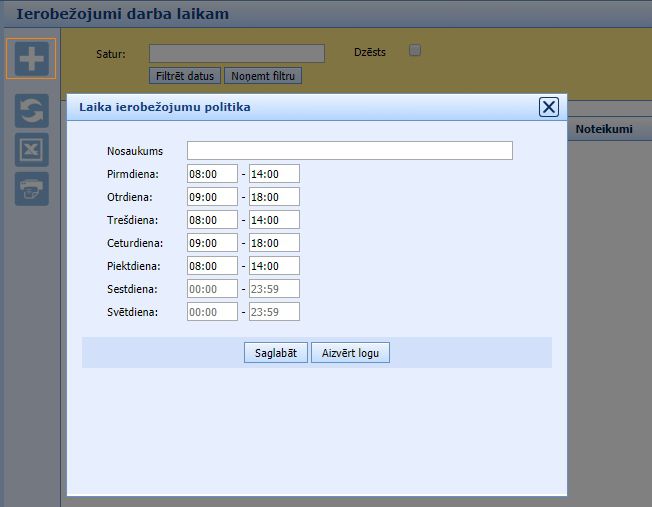Click the Satur filter input field
Image resolution: width=652 pixels, height=507 pixels.
pyautogui.click(x=237, y=54)
